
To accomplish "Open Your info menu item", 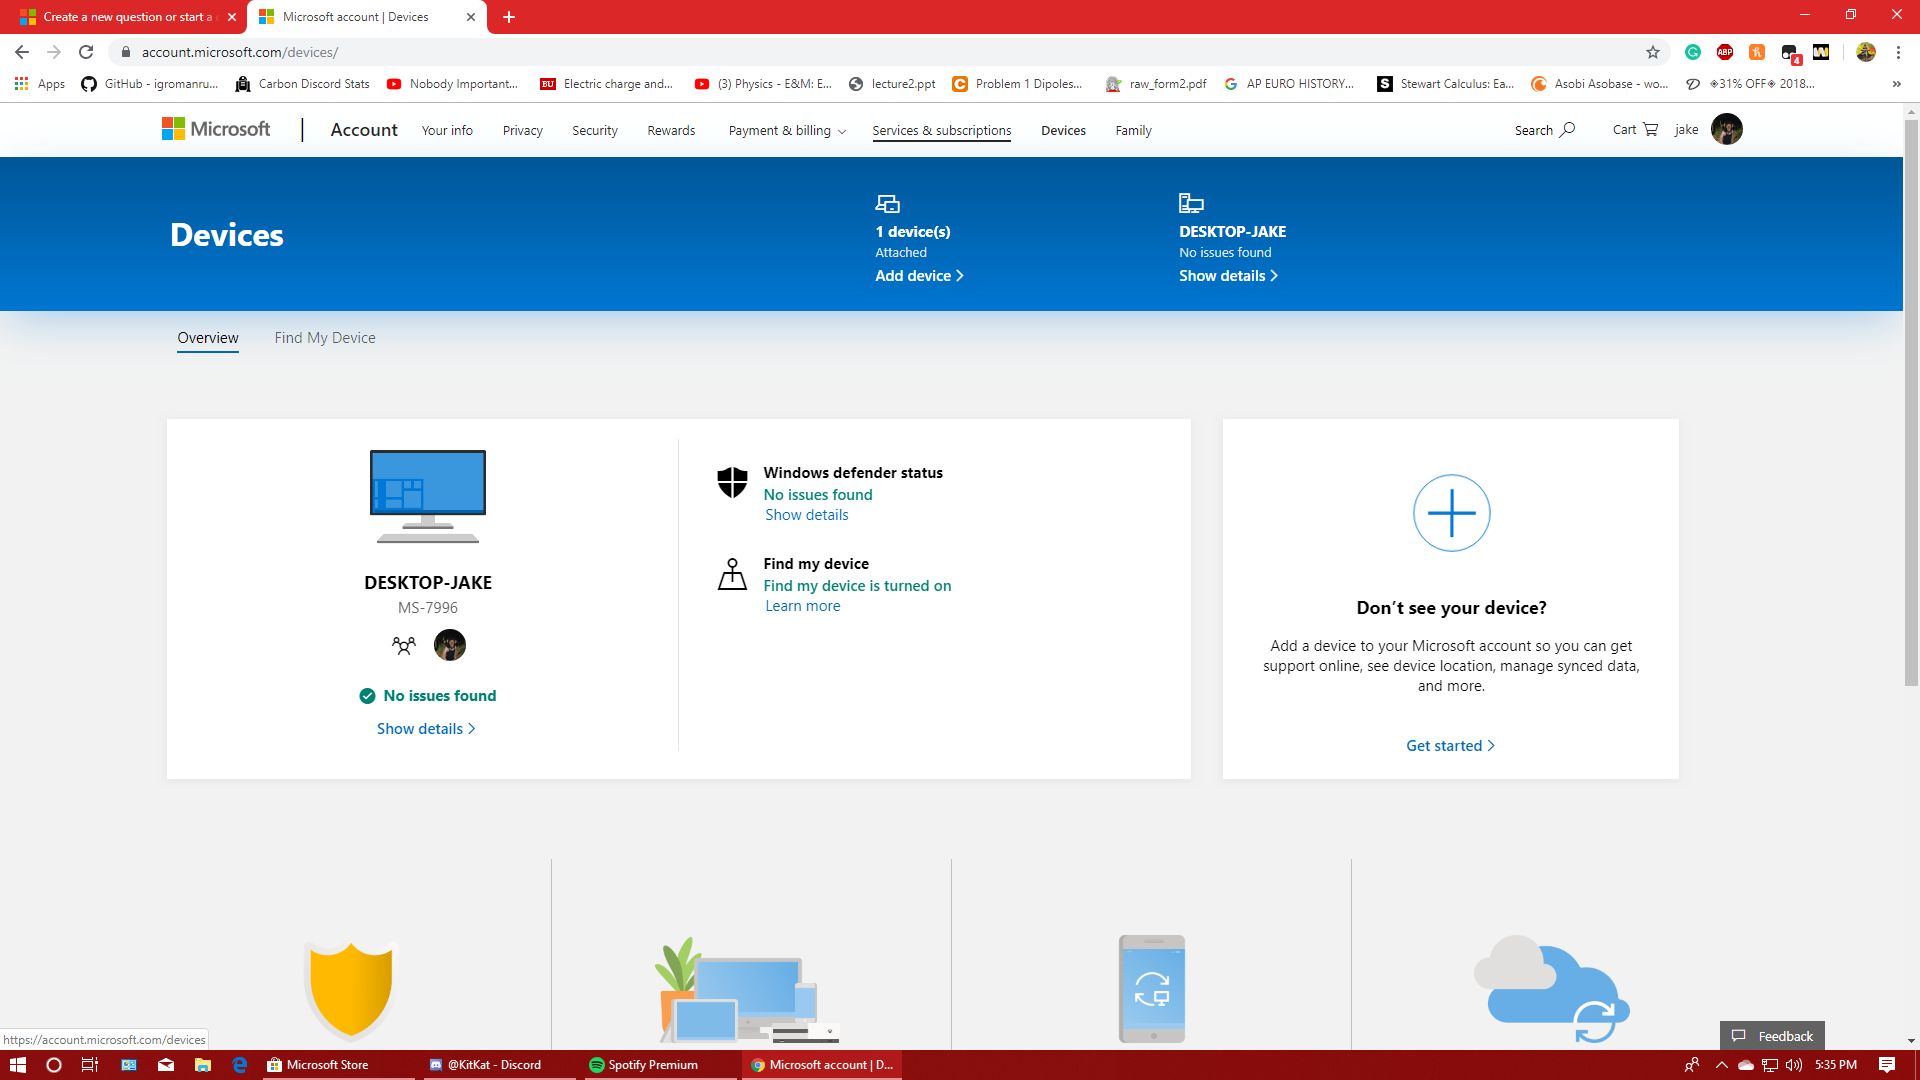I will [447, 131].
